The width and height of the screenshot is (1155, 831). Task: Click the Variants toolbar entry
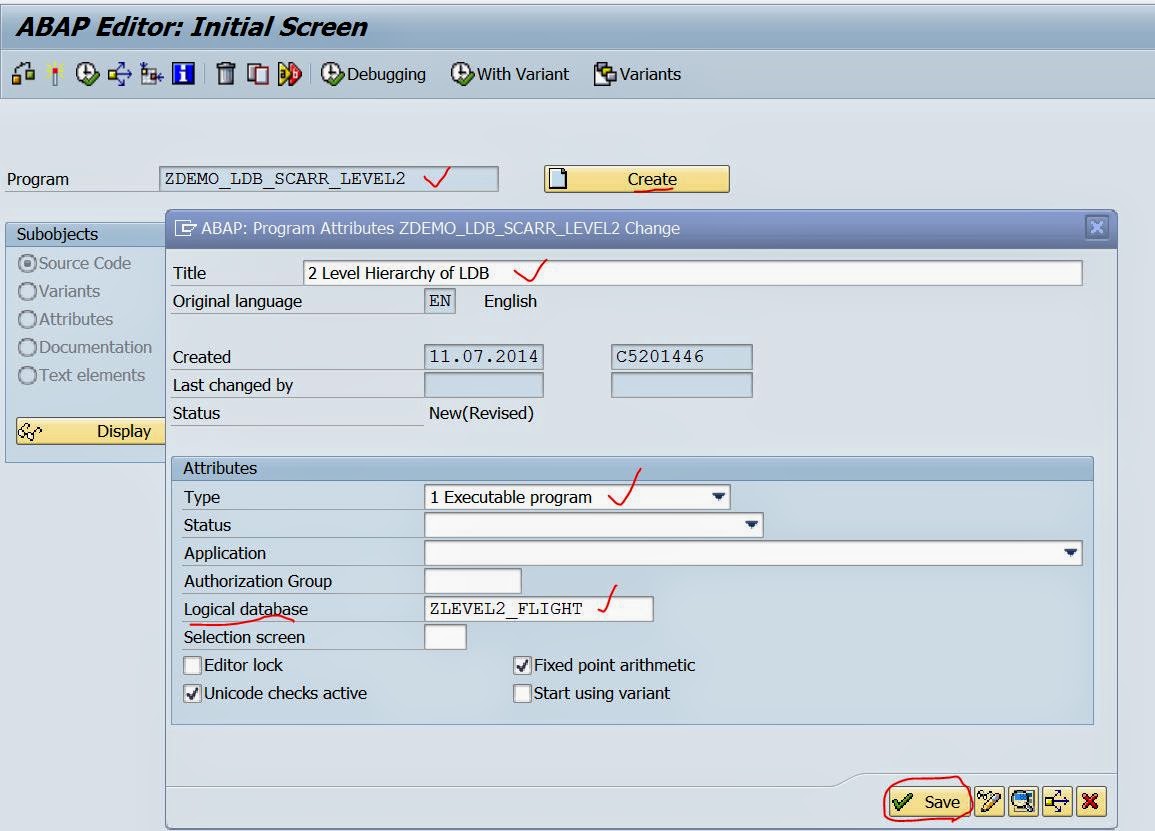click(637, 74)
